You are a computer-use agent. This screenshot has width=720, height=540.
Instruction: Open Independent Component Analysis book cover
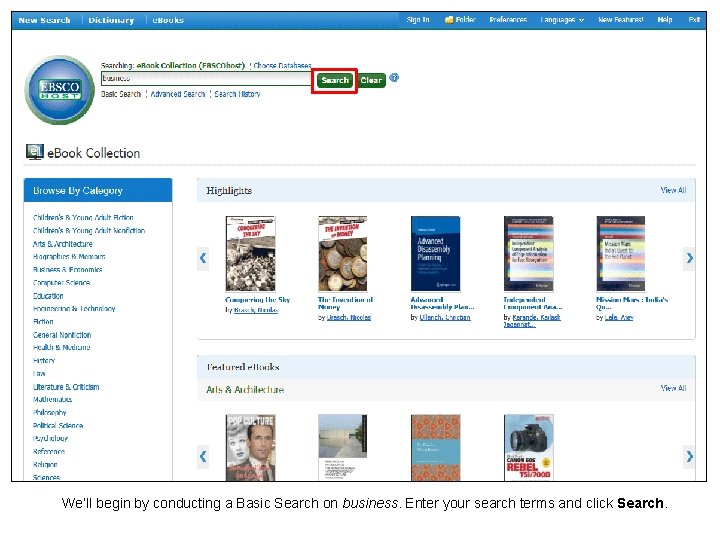tap(529, 253)
